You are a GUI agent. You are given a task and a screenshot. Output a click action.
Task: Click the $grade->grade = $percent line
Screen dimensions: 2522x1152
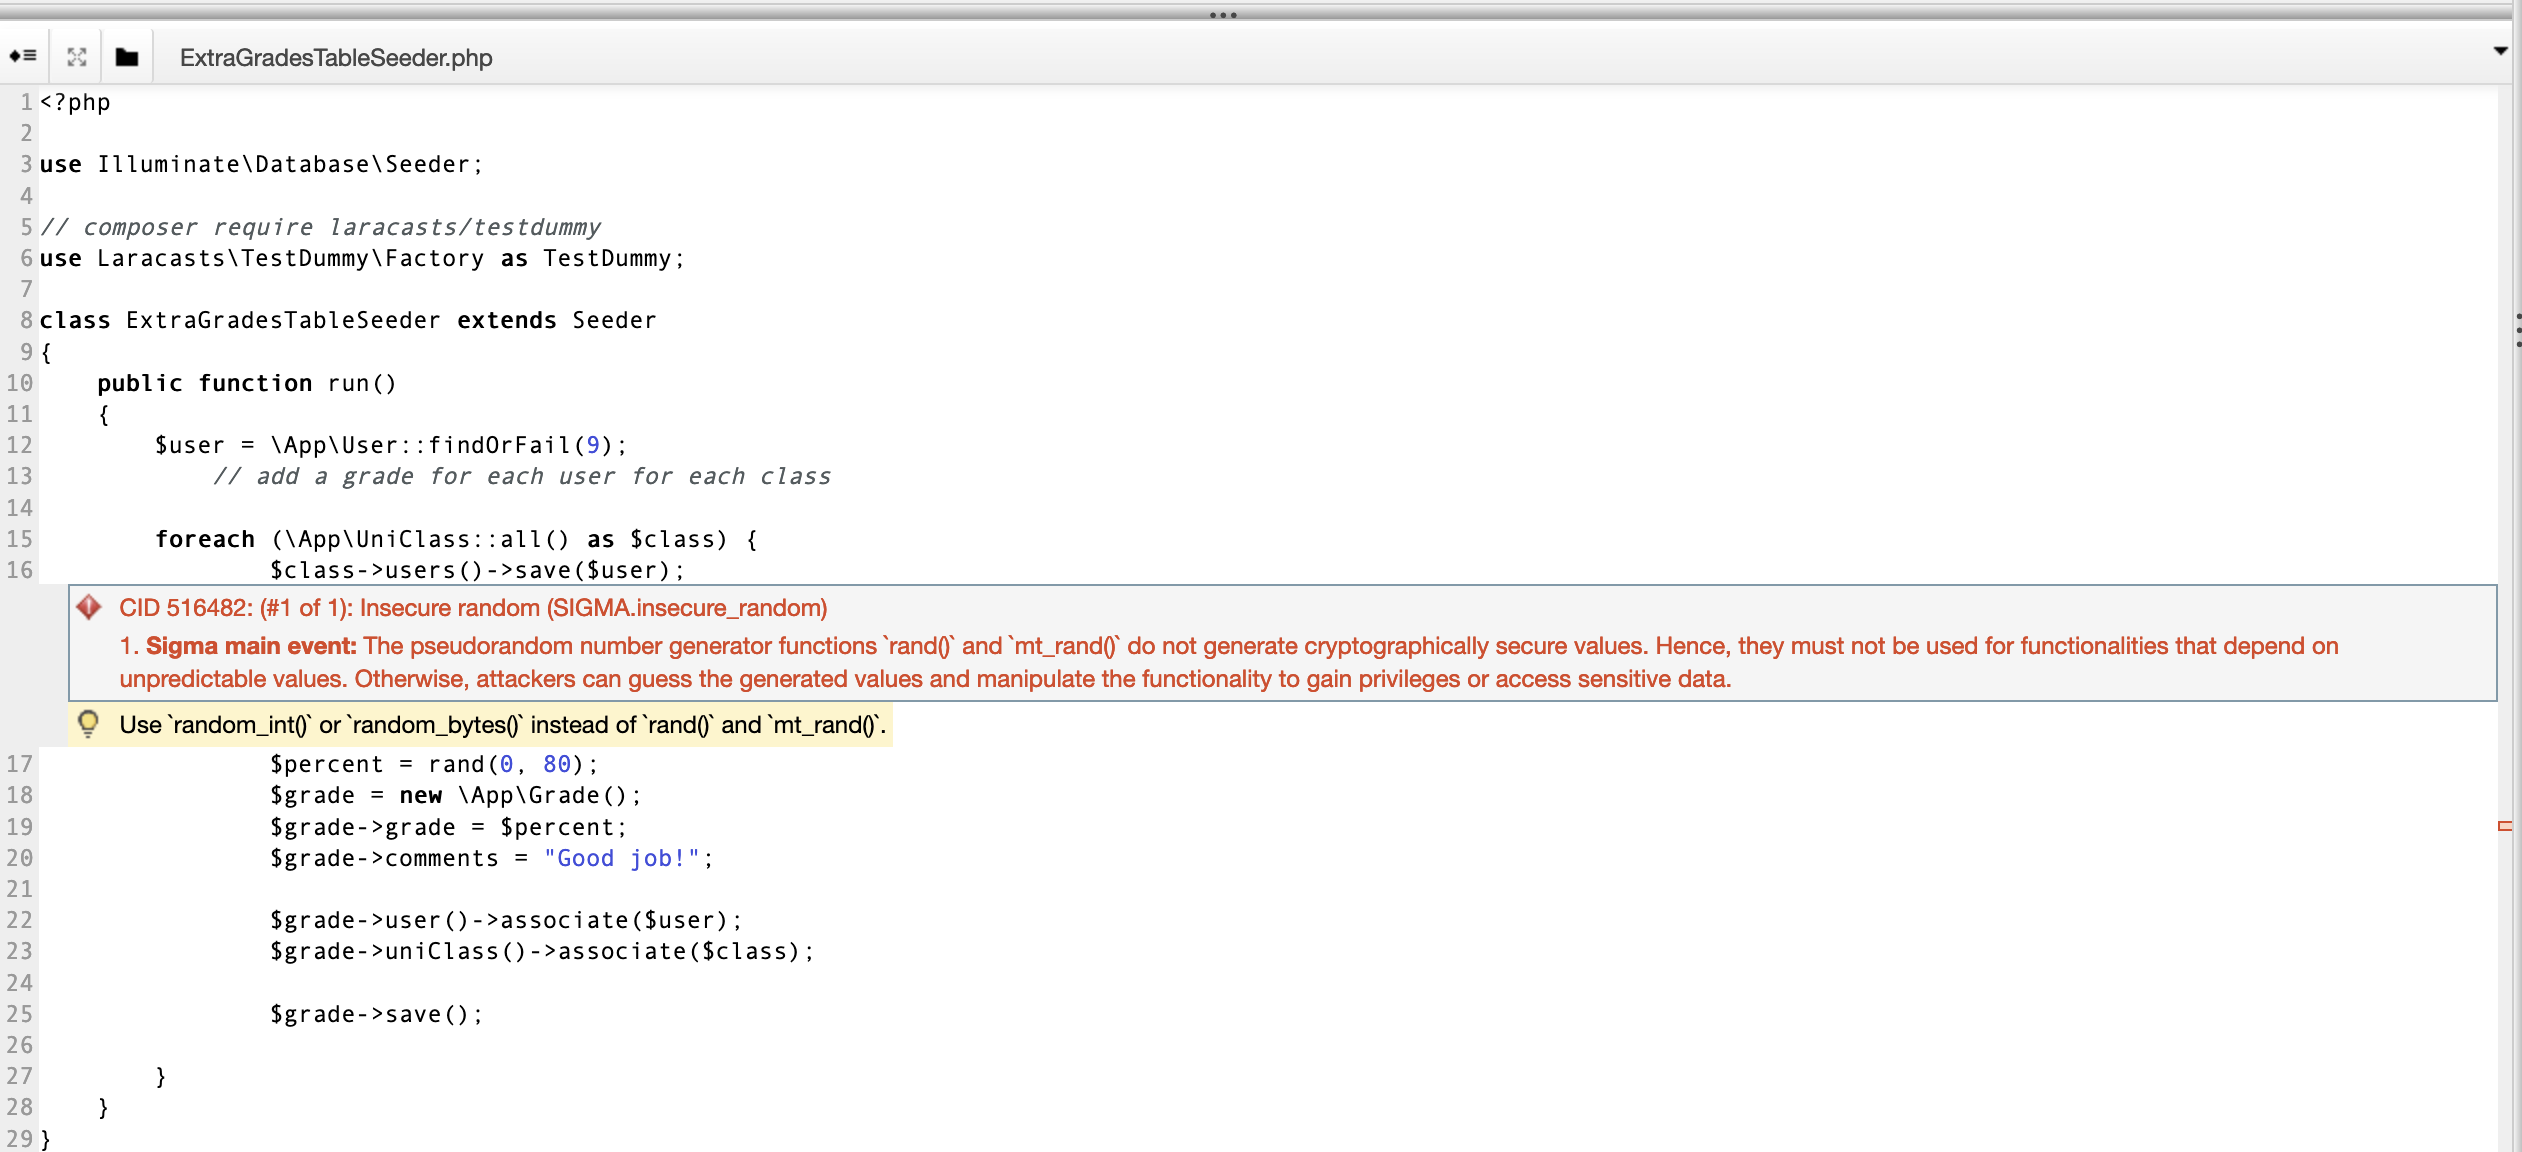(x=449, y=827)
